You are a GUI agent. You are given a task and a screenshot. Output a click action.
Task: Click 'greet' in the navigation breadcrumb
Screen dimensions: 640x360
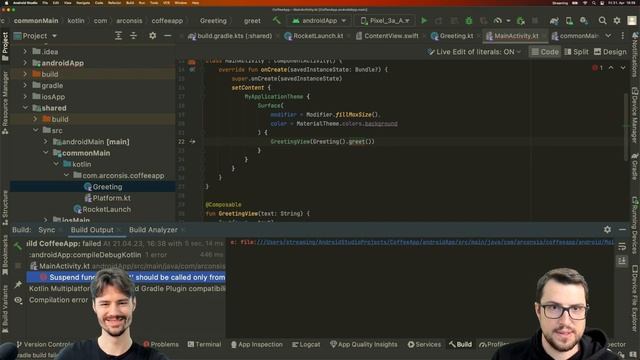click(252, 20)
